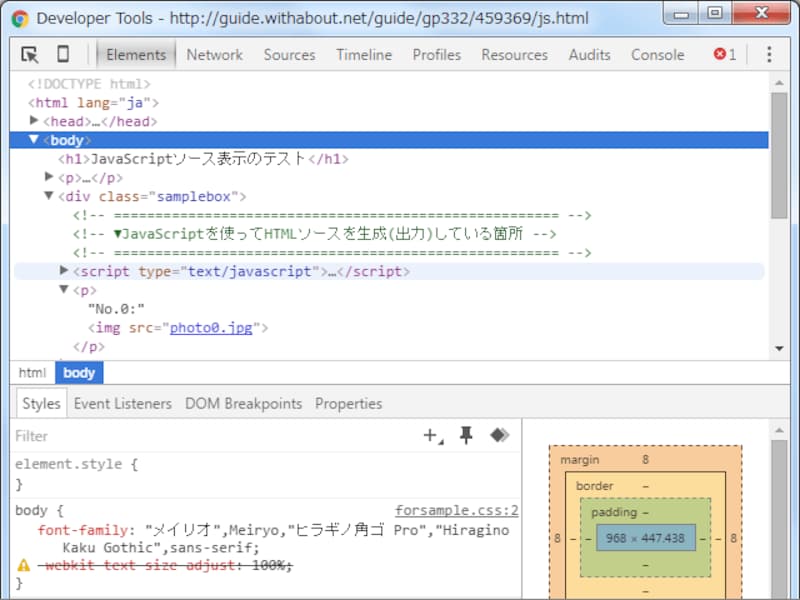
Task: Select the Audits tab
Action: (x=589, y=55)
